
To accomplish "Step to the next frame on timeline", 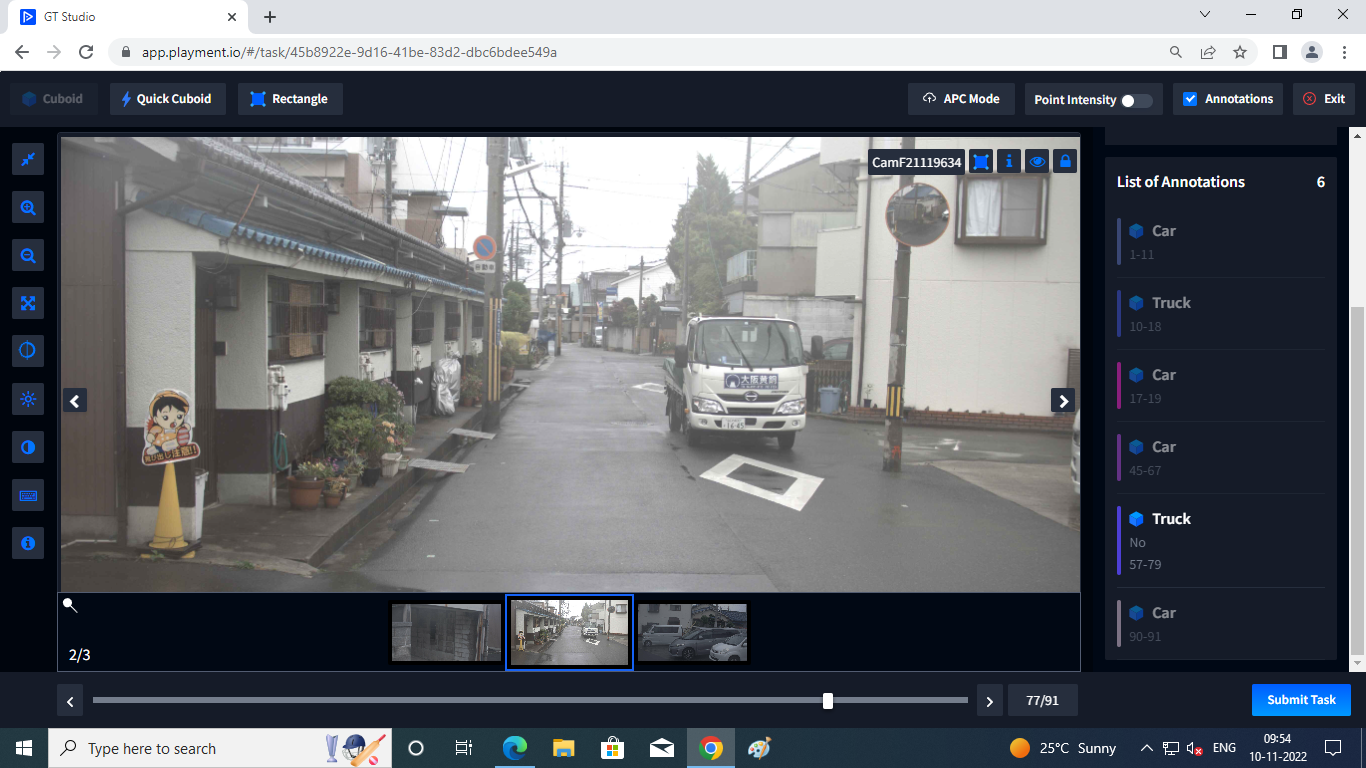I will pyautogui.click(x=989, y=701).
